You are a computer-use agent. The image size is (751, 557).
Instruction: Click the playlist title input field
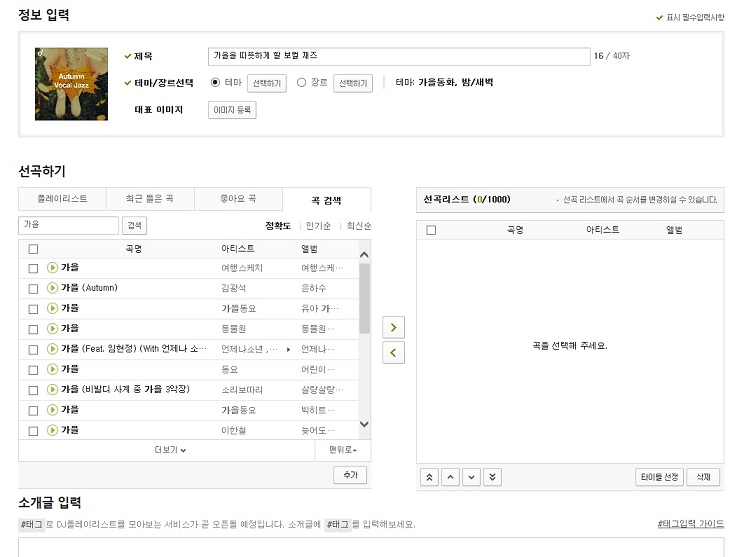click(x=398, y=56)
